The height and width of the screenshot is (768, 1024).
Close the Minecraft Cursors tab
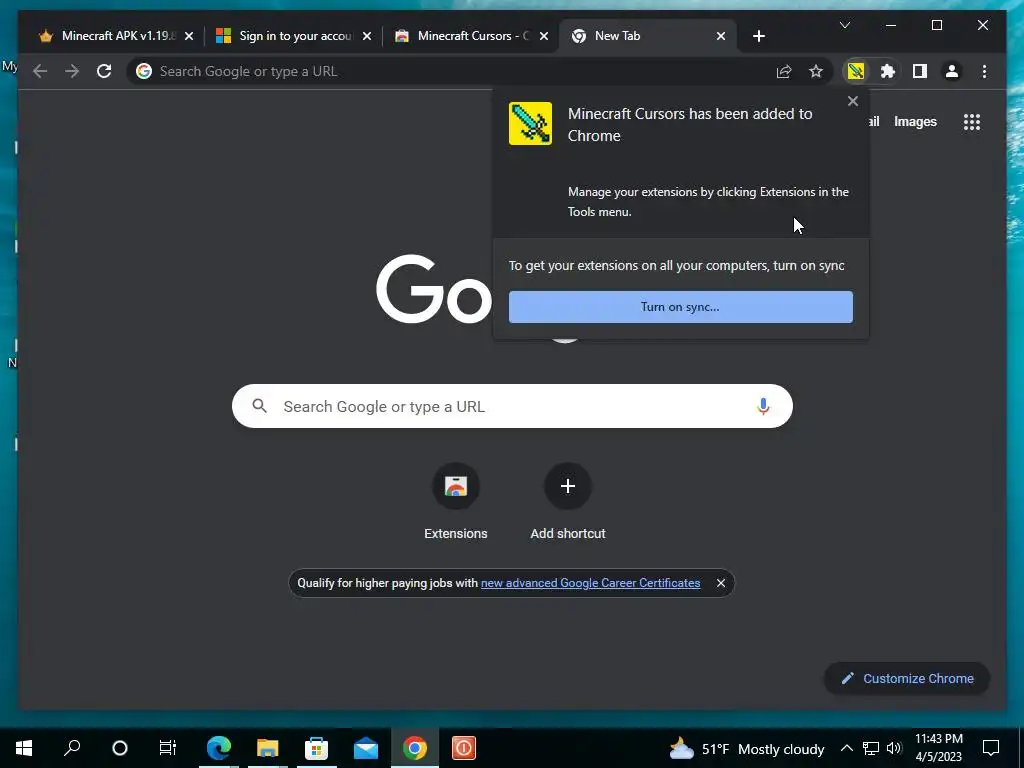point(544,36)
